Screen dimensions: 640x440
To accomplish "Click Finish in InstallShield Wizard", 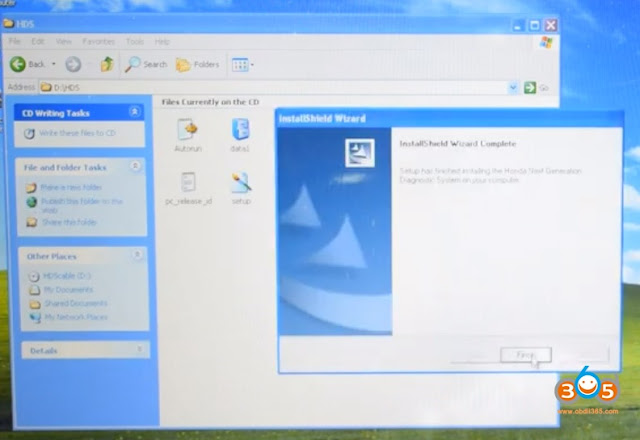I will 526,355.
